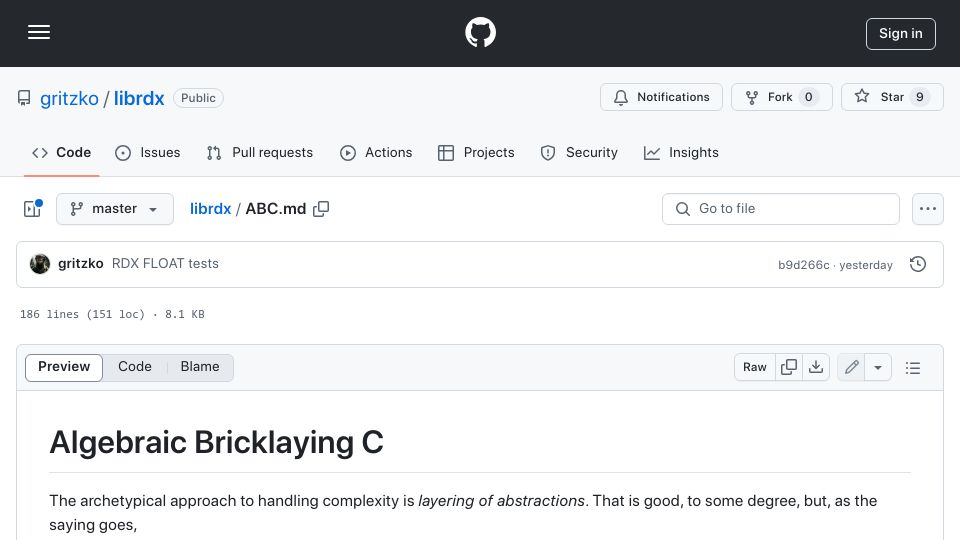Open the Pull requests tab
This screenshot has height=540, width=960.
point(260,152)
